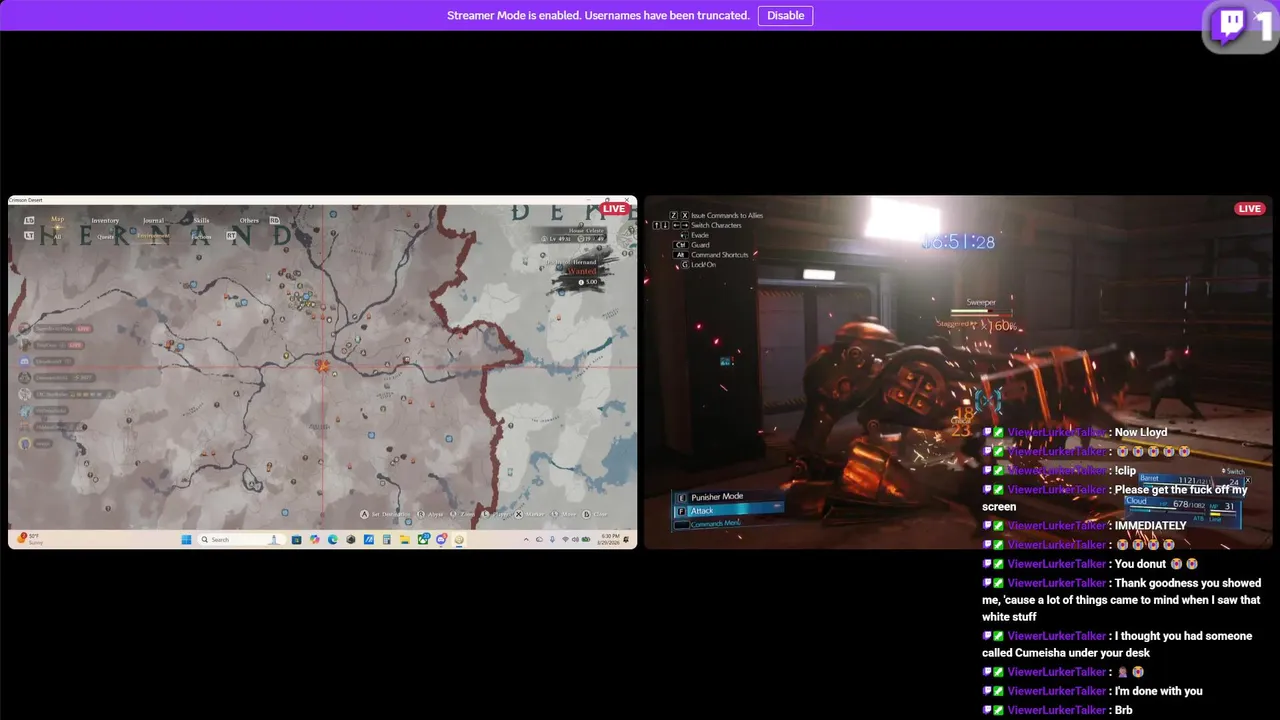Click the notification bell tray icon

tap(626, 540)
